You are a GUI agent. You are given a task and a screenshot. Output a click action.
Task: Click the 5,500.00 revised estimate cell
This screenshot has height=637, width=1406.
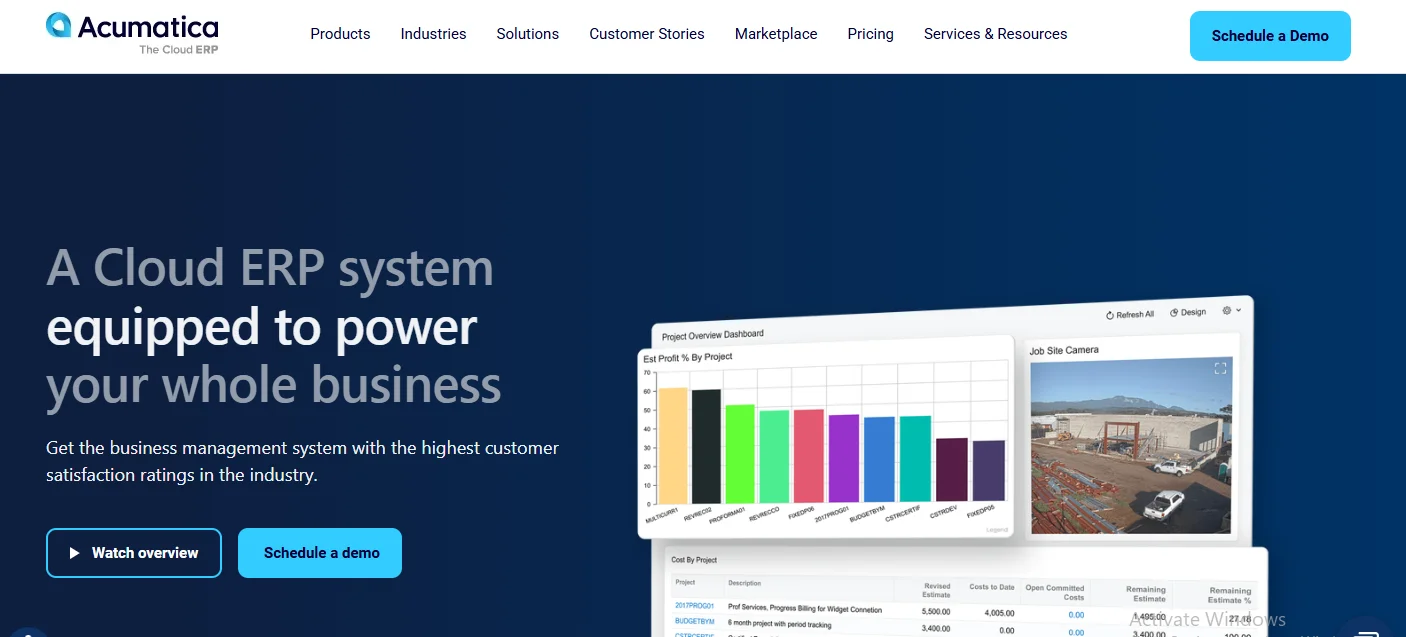coord(936,611)
